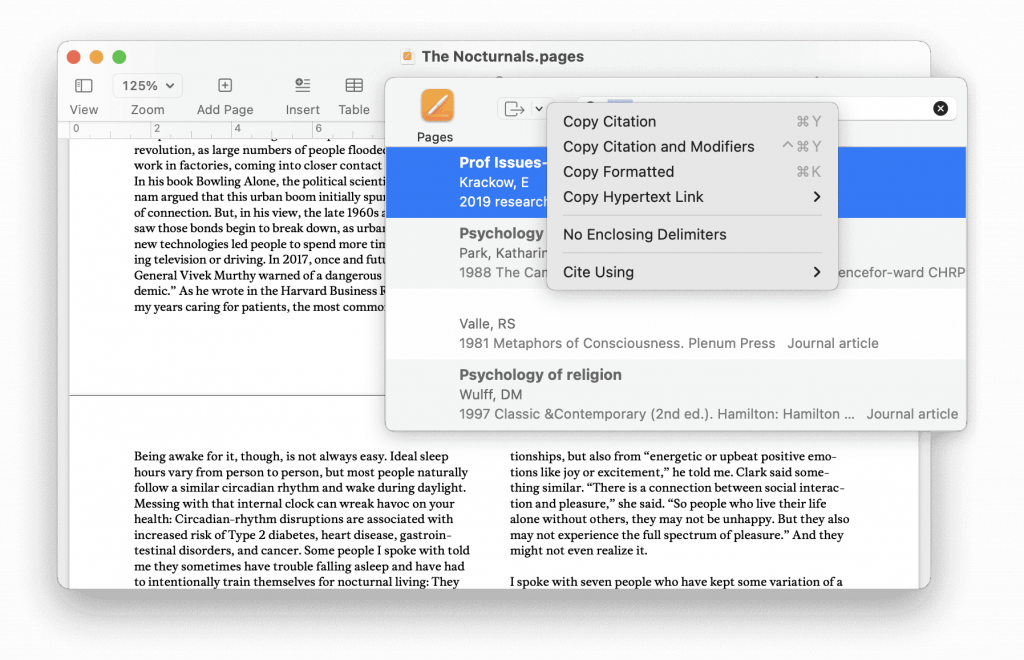Select Copy Formatted menu item
This screenshot has width=1024, height=660.
pyautogui.click(x=618, y=172)
